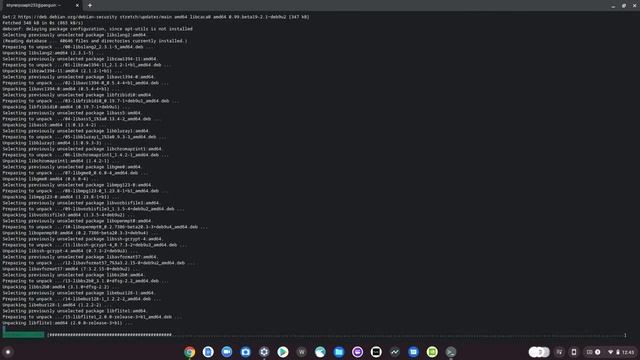Click 'Preparing to unpack .../14-libebur128-1' line
This screenshot has width=640, height=360.
tap(82, 299)
